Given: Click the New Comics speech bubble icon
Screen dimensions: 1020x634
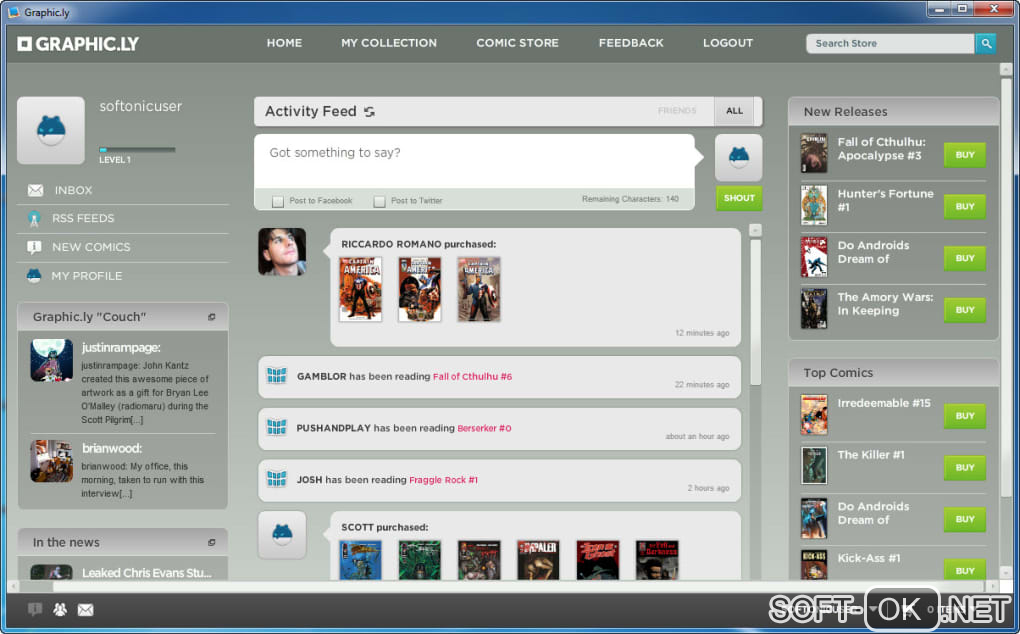Looking at the screenshot, I should tap(34, 247).
